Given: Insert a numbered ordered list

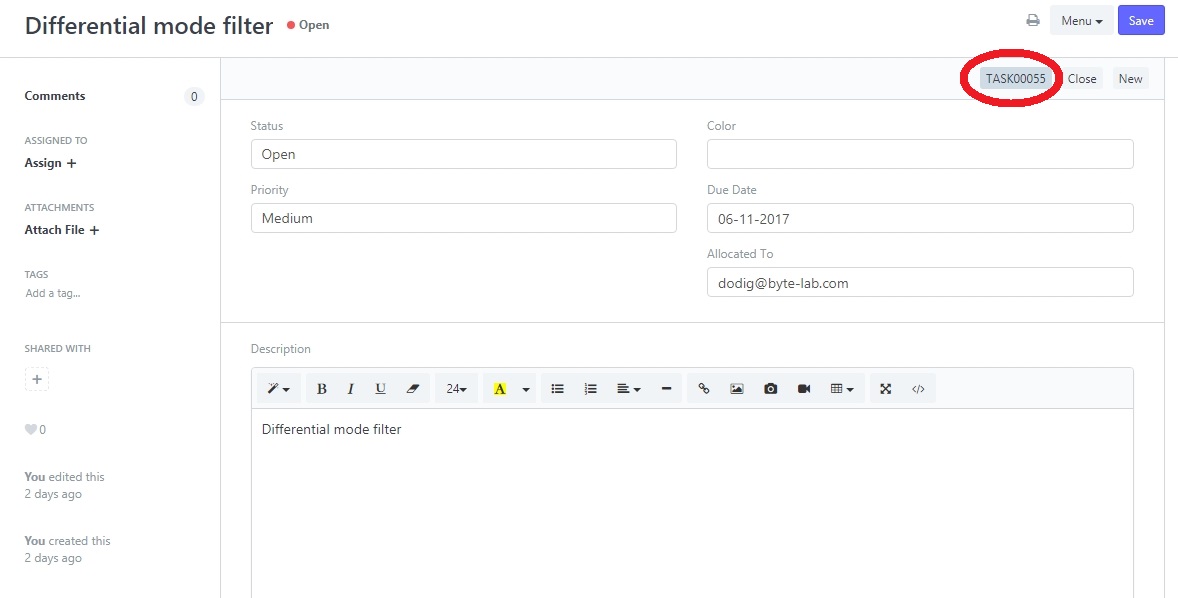Looking at the screenshot, I should (x=590, y=389).
